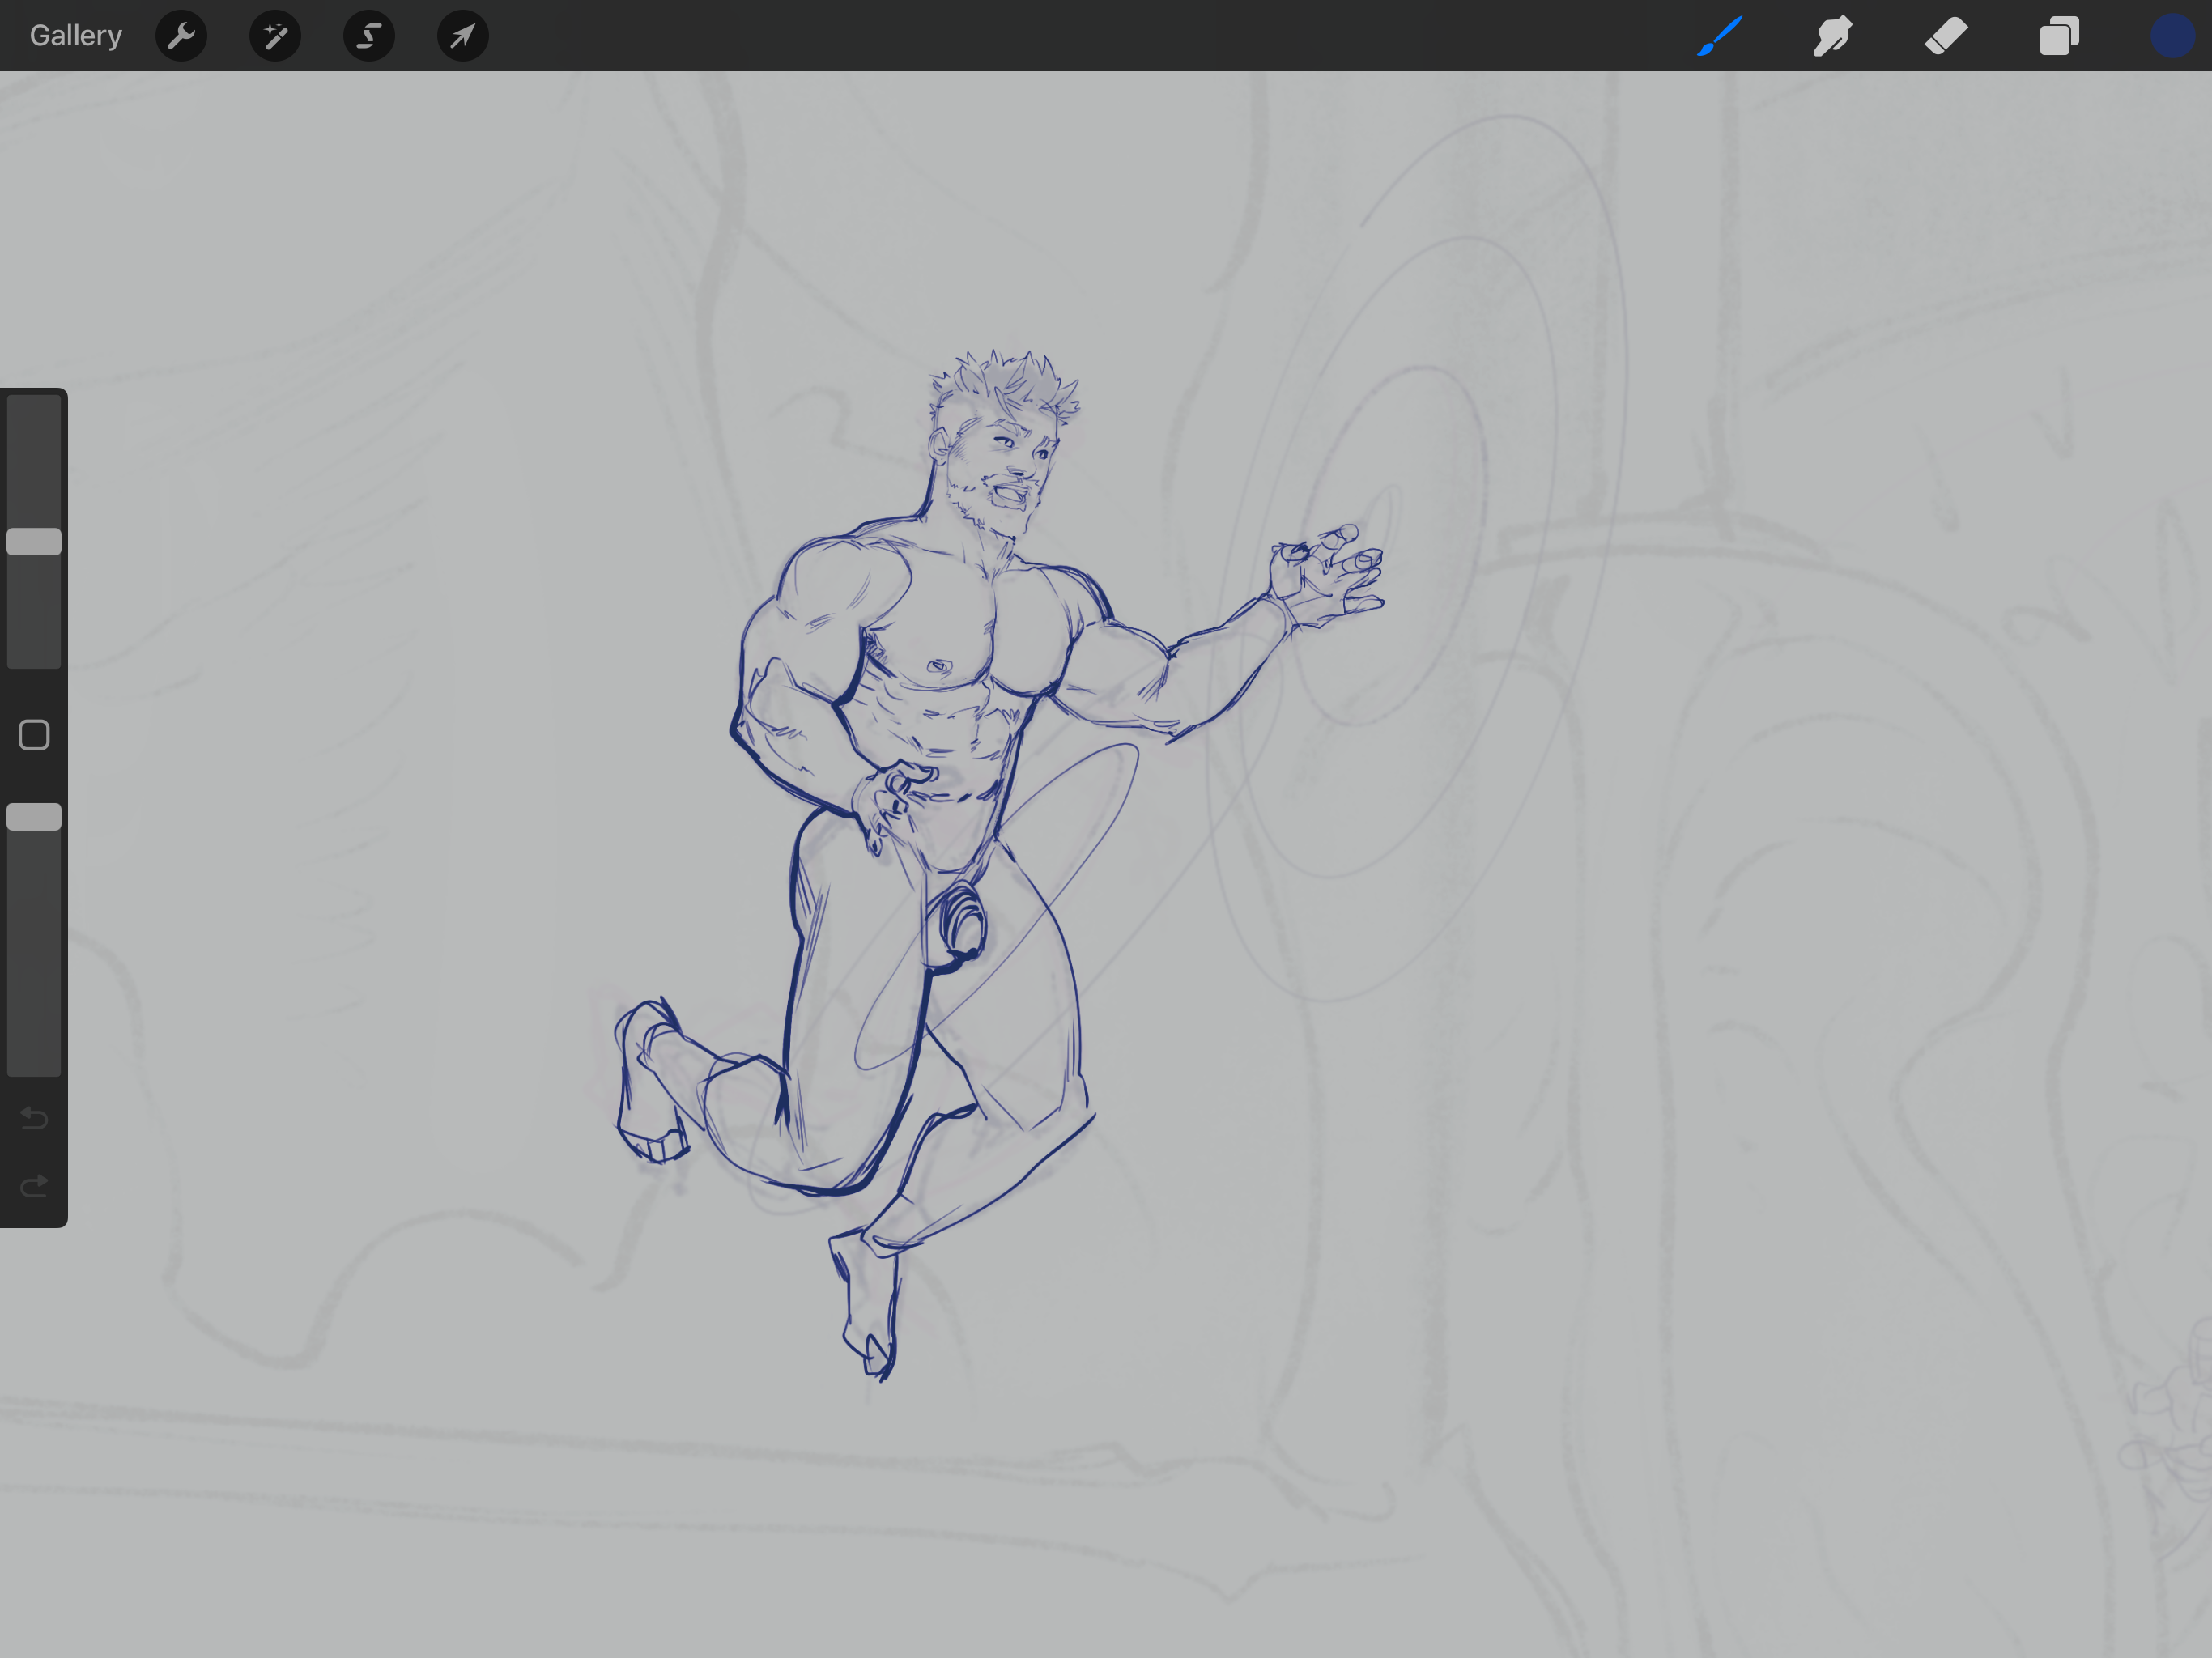Open the Actions wrench menu
Screen dimensions: 2212x1658
pos(181,36)
